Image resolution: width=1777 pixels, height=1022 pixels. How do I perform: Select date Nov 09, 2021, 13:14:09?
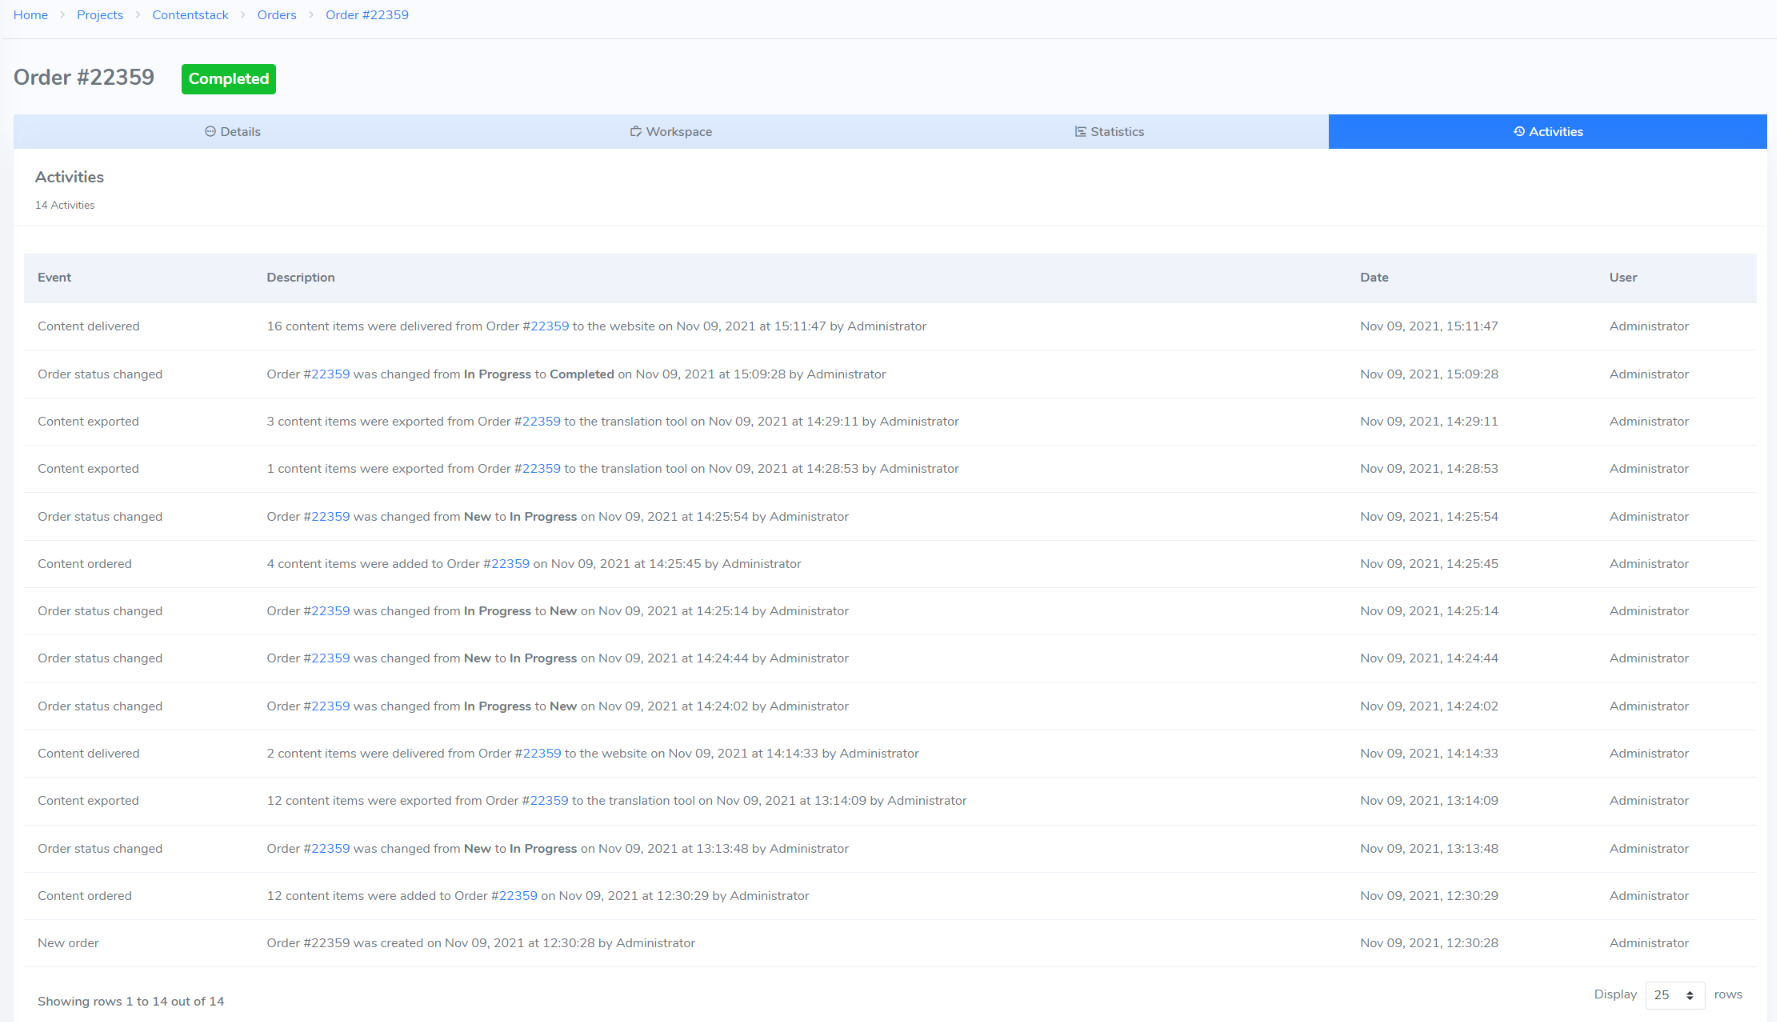(x=1429, y=801)
